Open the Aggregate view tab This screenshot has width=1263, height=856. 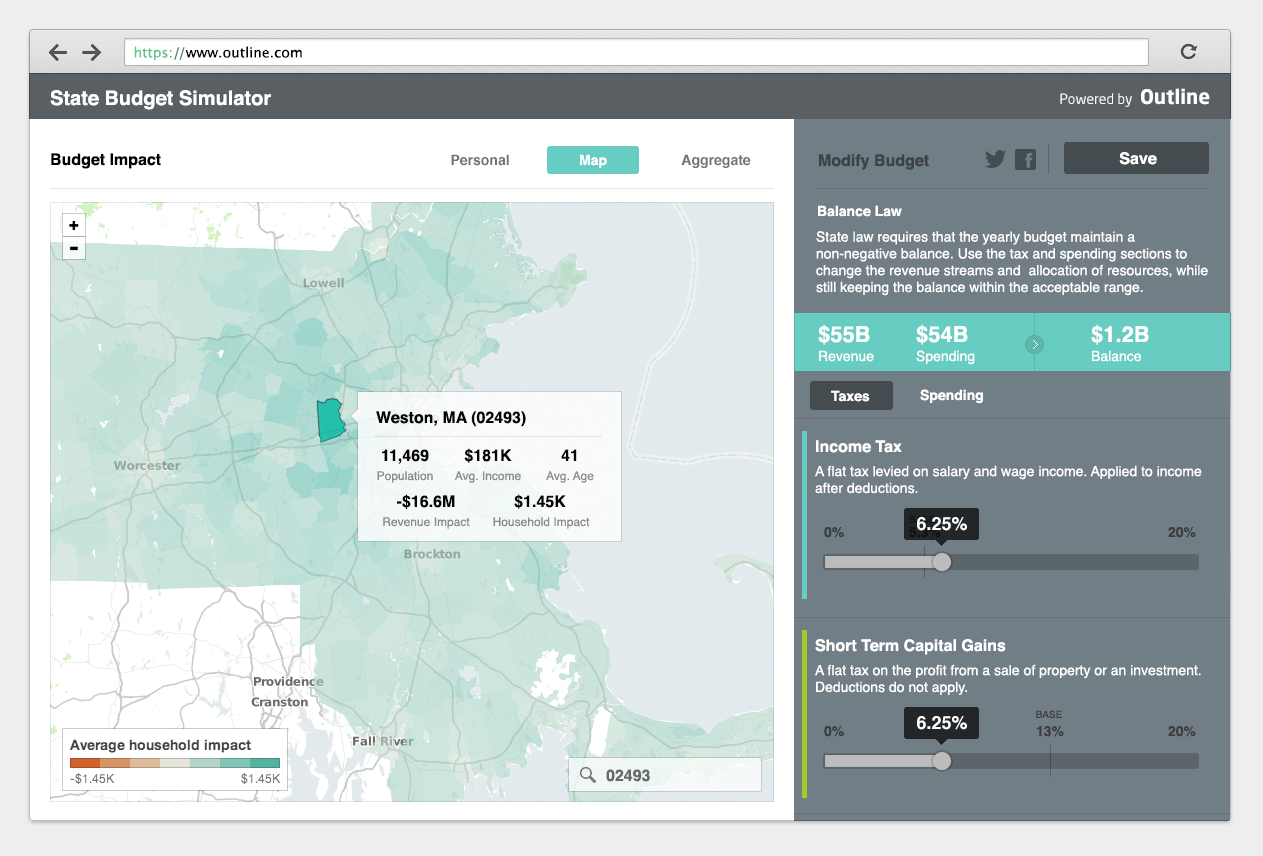716,160
